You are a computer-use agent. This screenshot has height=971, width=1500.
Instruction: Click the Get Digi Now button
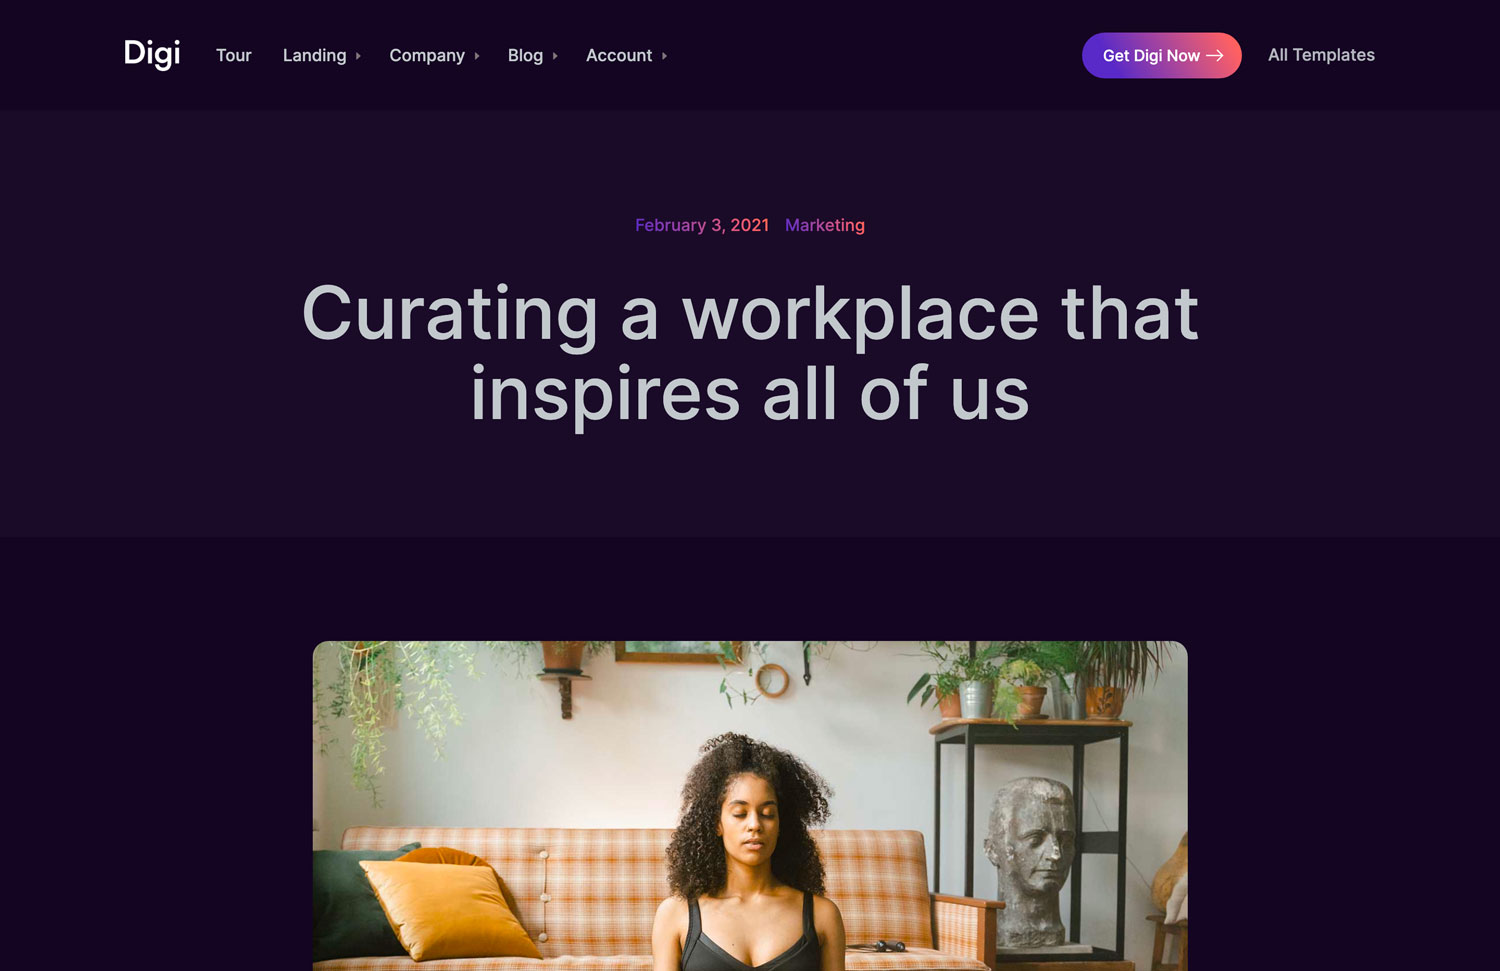coord(1162,55)
